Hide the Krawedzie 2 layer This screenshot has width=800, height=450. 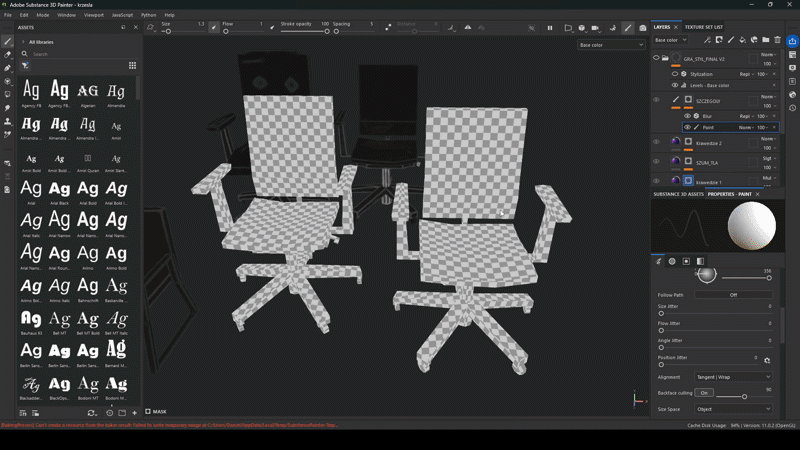coord(657,143)
